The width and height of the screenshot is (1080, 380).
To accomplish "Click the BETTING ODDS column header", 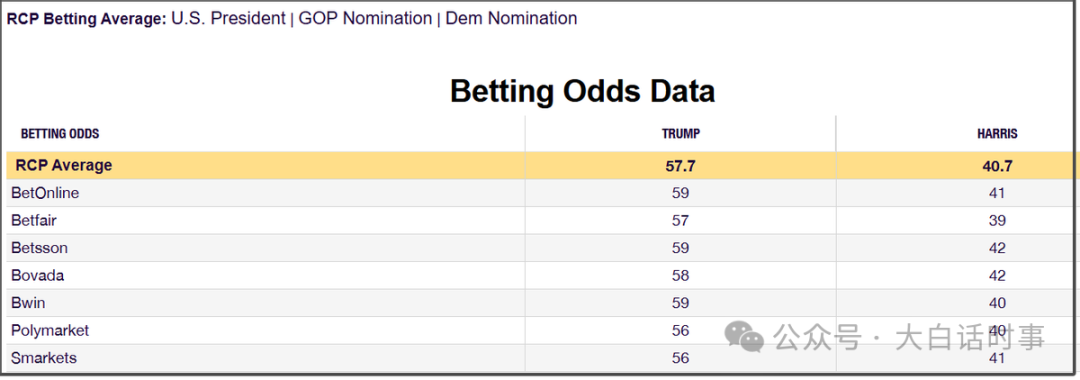I will (60, 134).
